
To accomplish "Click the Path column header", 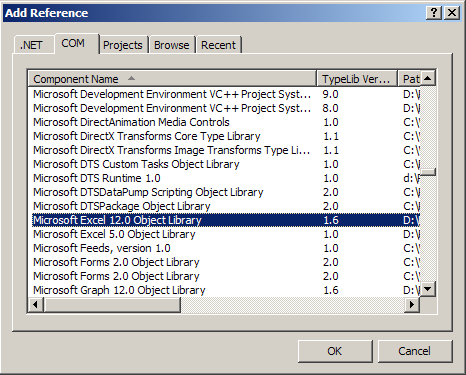I will pyautogui.click(x=409, y=79).
